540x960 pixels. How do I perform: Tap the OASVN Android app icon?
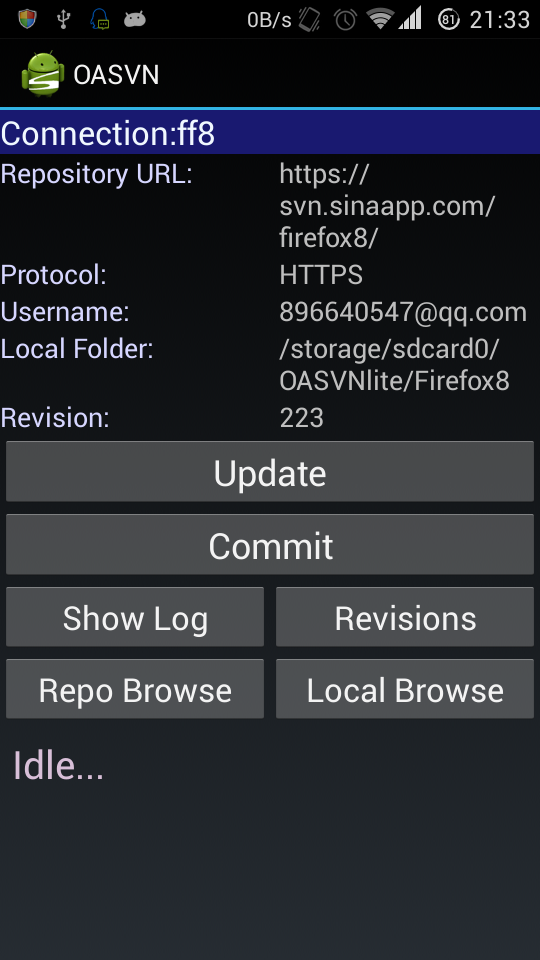[x=42, y=75]
